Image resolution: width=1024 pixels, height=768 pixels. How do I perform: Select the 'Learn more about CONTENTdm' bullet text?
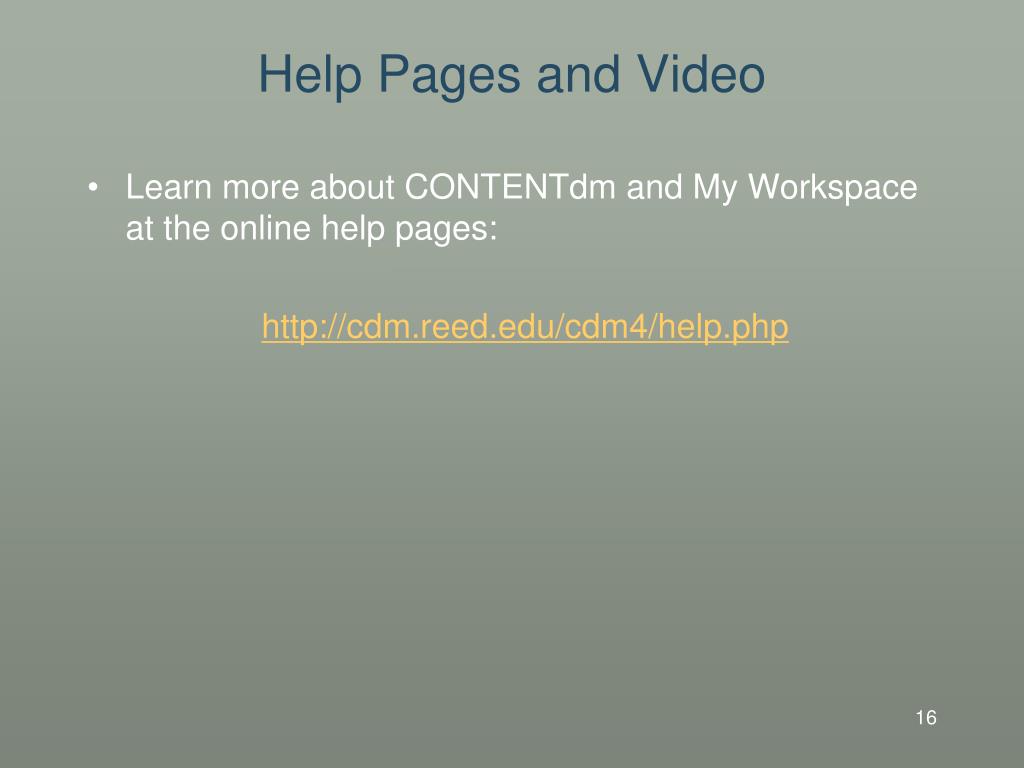pos(521,208)
